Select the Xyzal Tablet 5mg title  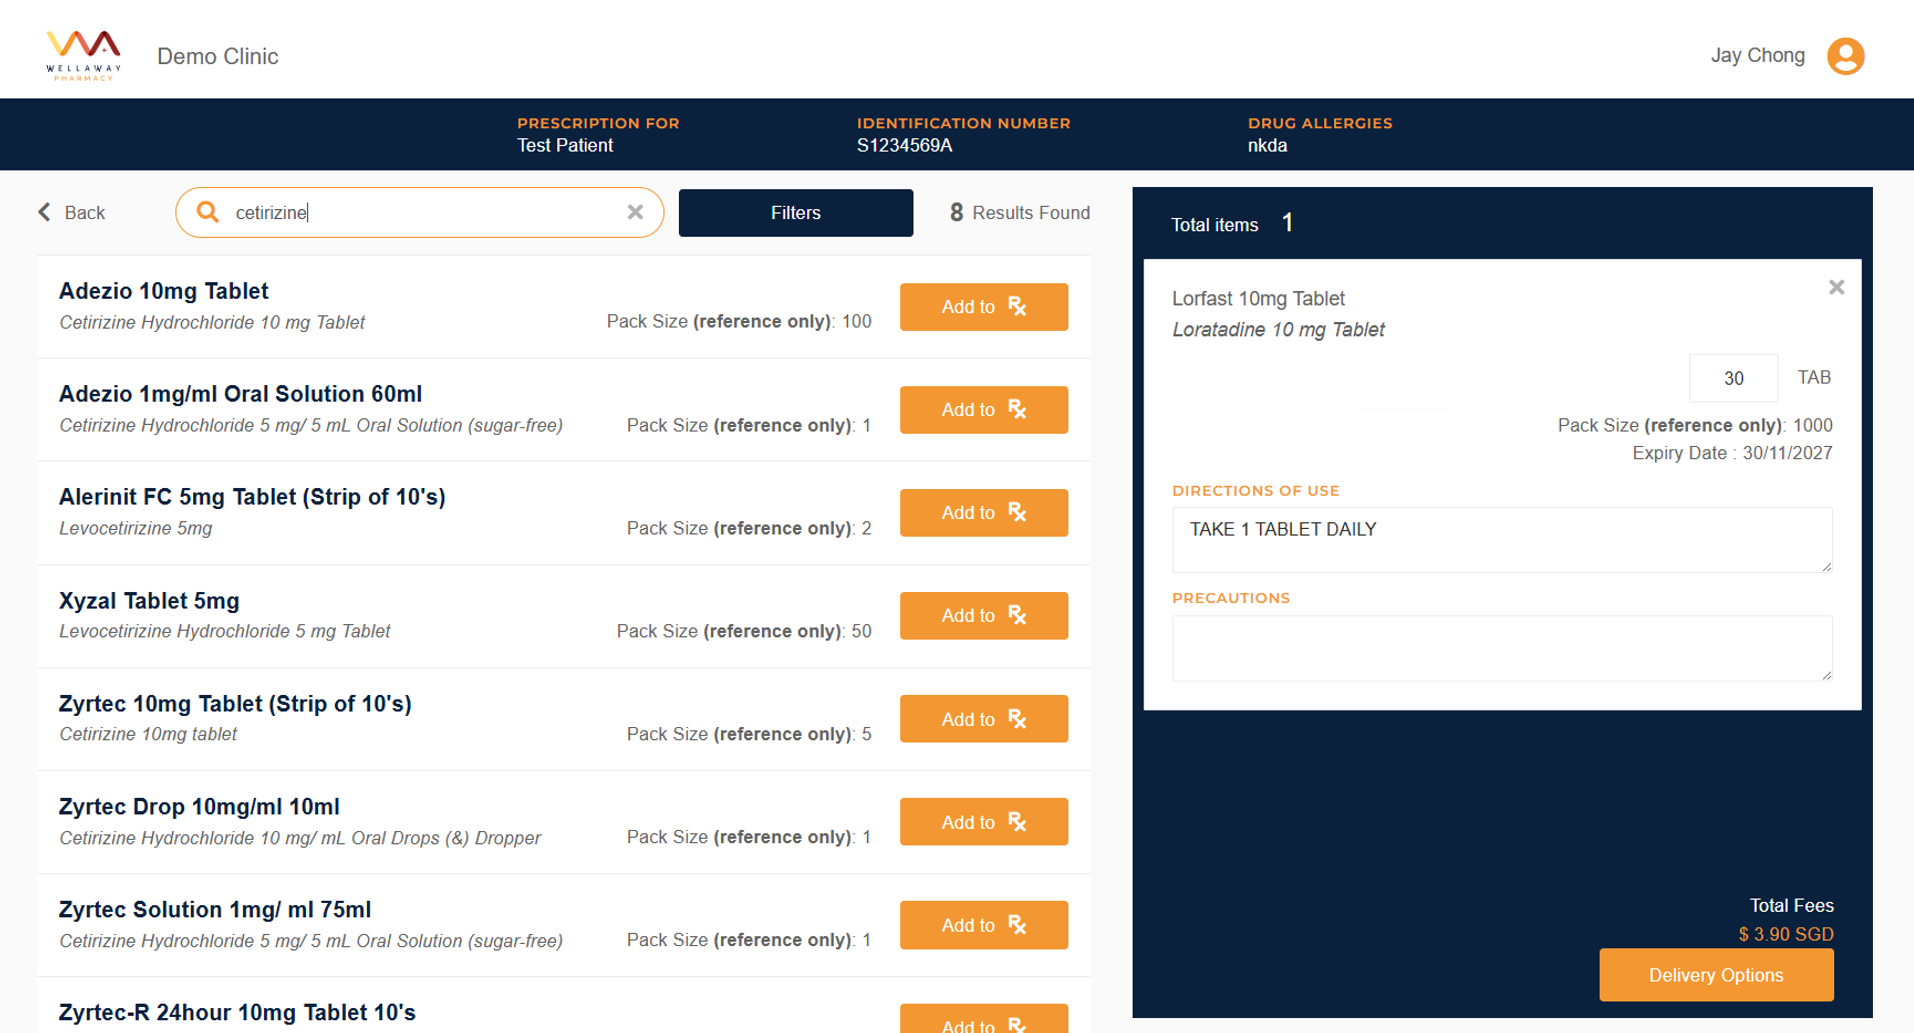click(x=149, y=601)
